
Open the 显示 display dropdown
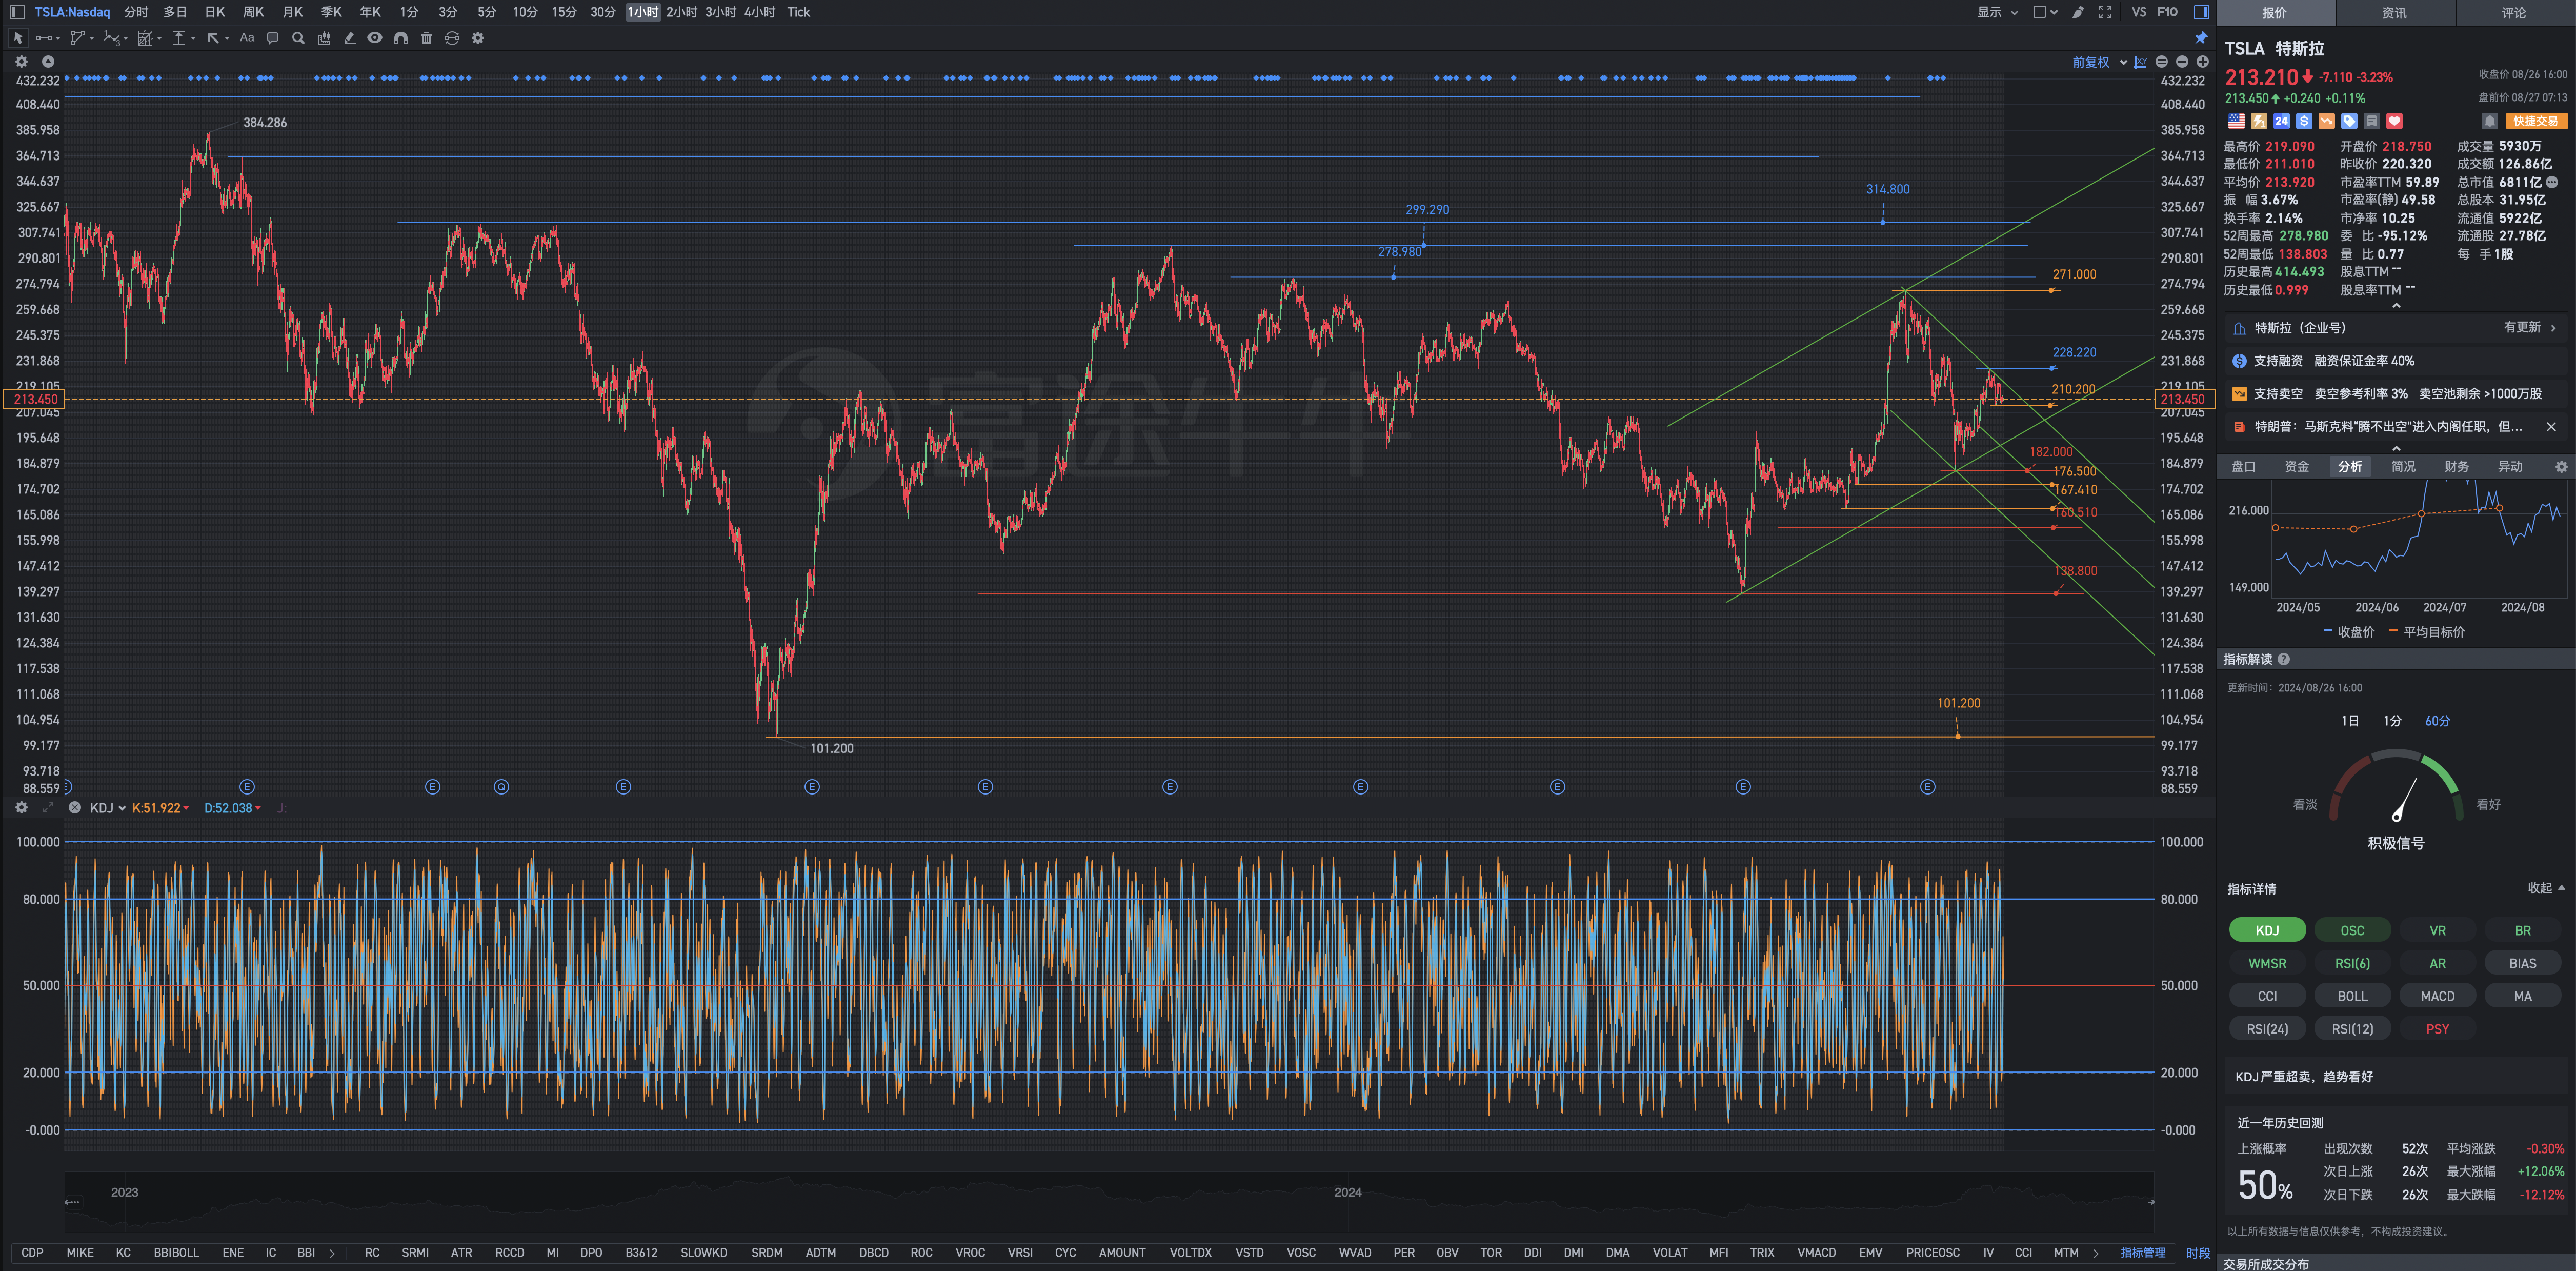[x=1997, y=12]
